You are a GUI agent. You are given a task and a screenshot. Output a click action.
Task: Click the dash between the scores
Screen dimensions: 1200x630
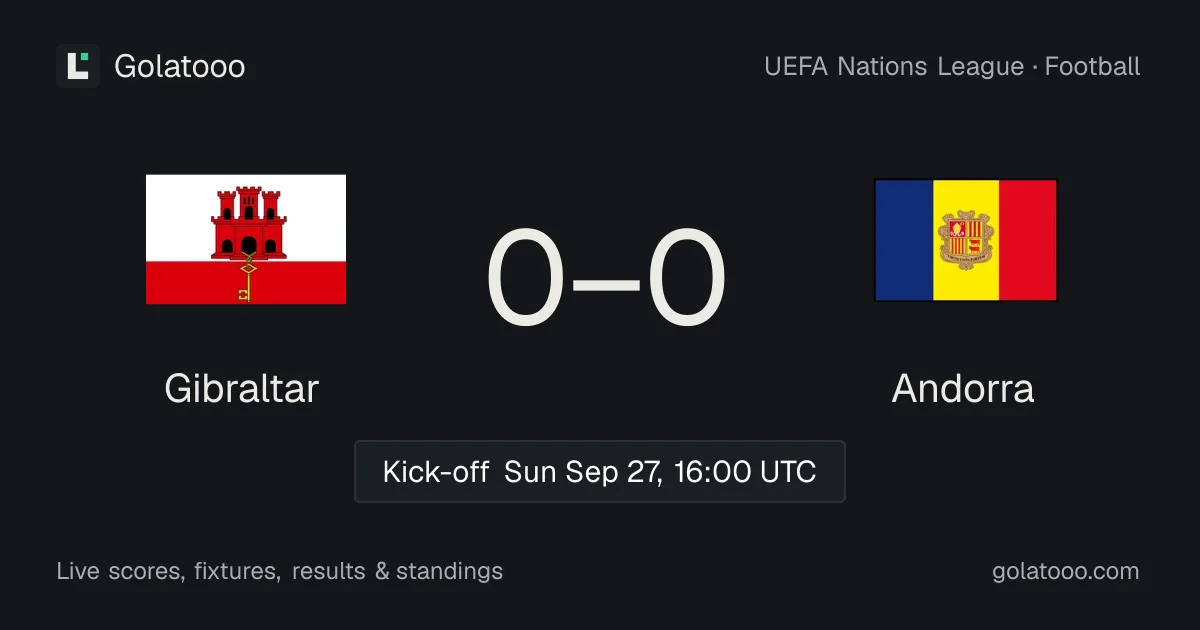606,283
